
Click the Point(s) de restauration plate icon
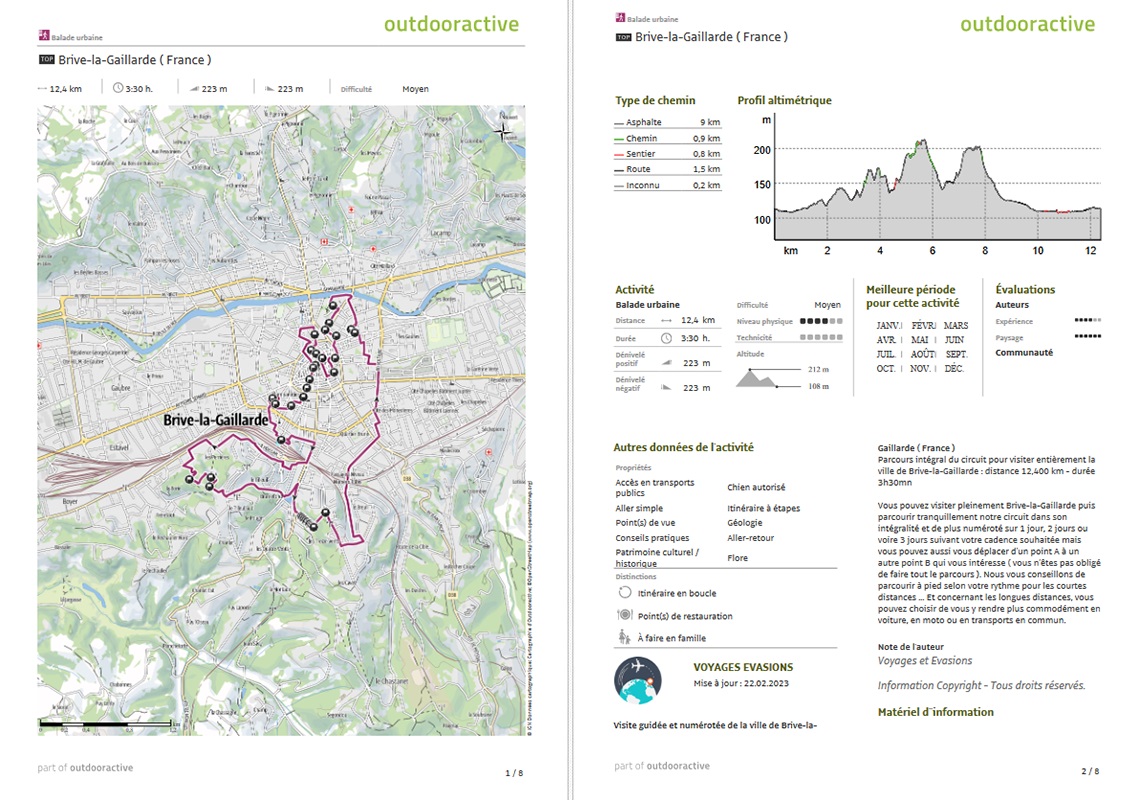[625, 615]
